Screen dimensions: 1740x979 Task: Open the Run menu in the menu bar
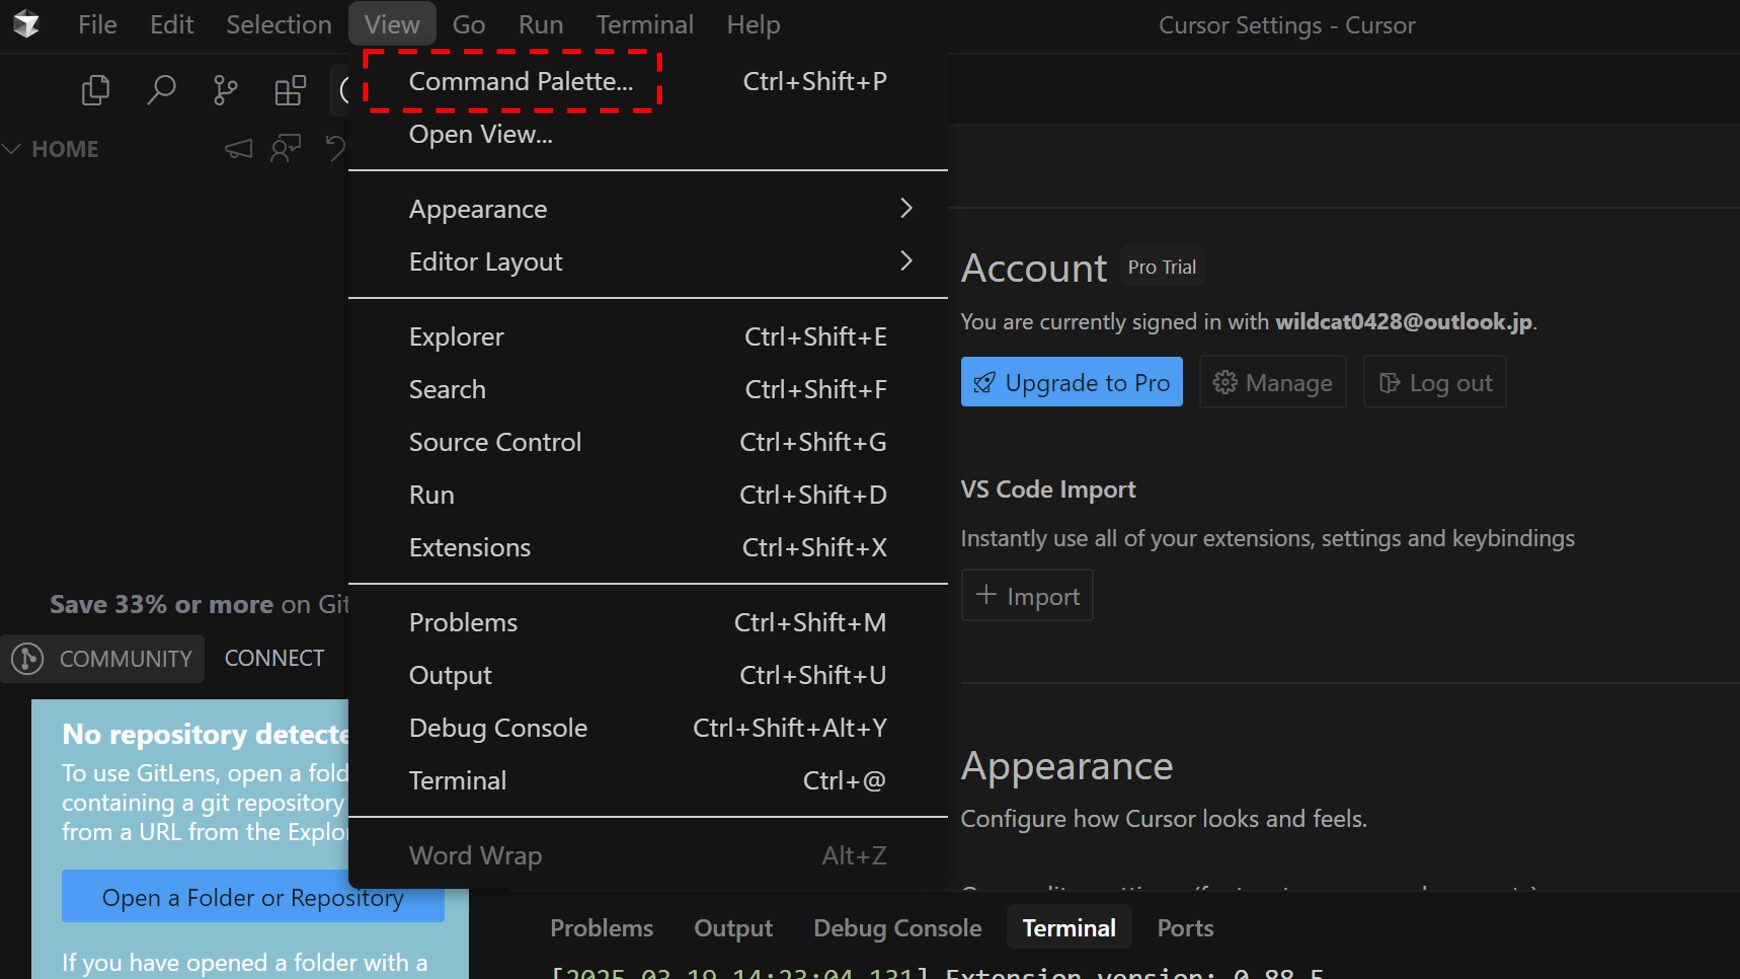(540, 24)
